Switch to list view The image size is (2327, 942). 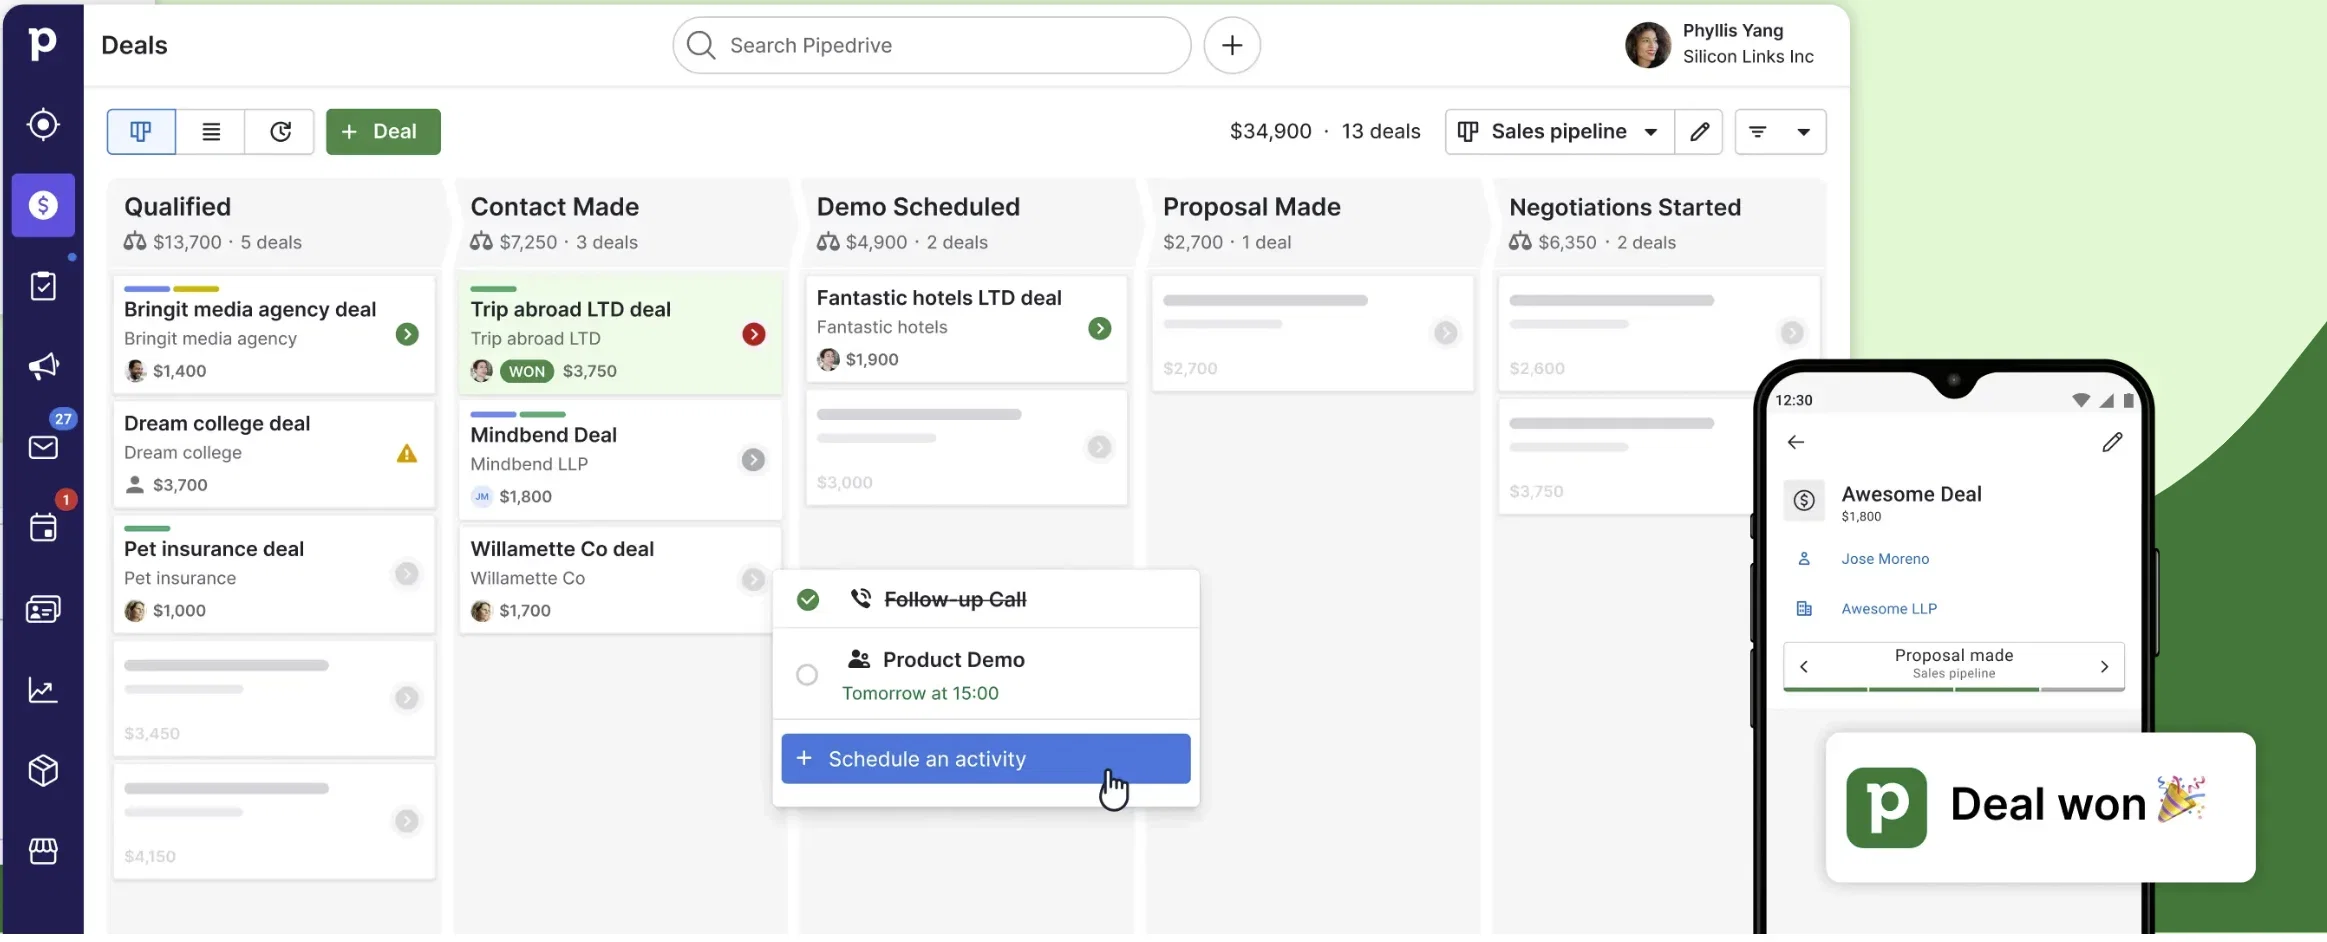(211, 132)
